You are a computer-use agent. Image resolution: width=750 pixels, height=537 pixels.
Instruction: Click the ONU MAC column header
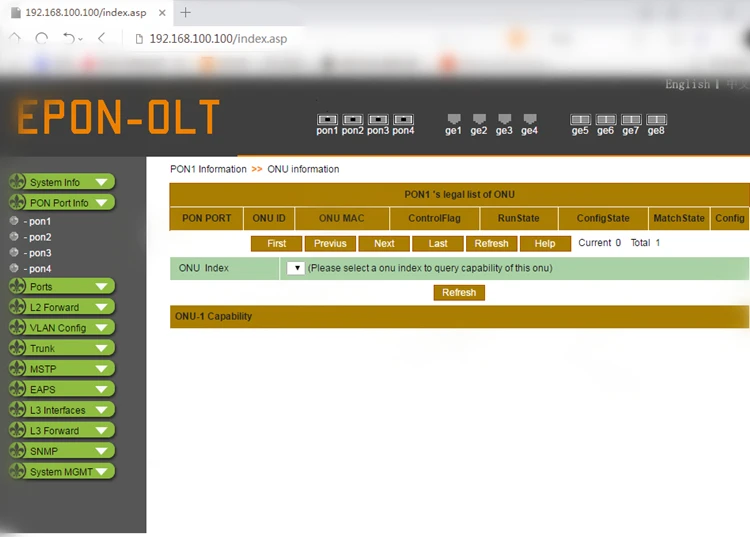pyautogui.click(x=342, y=218)
